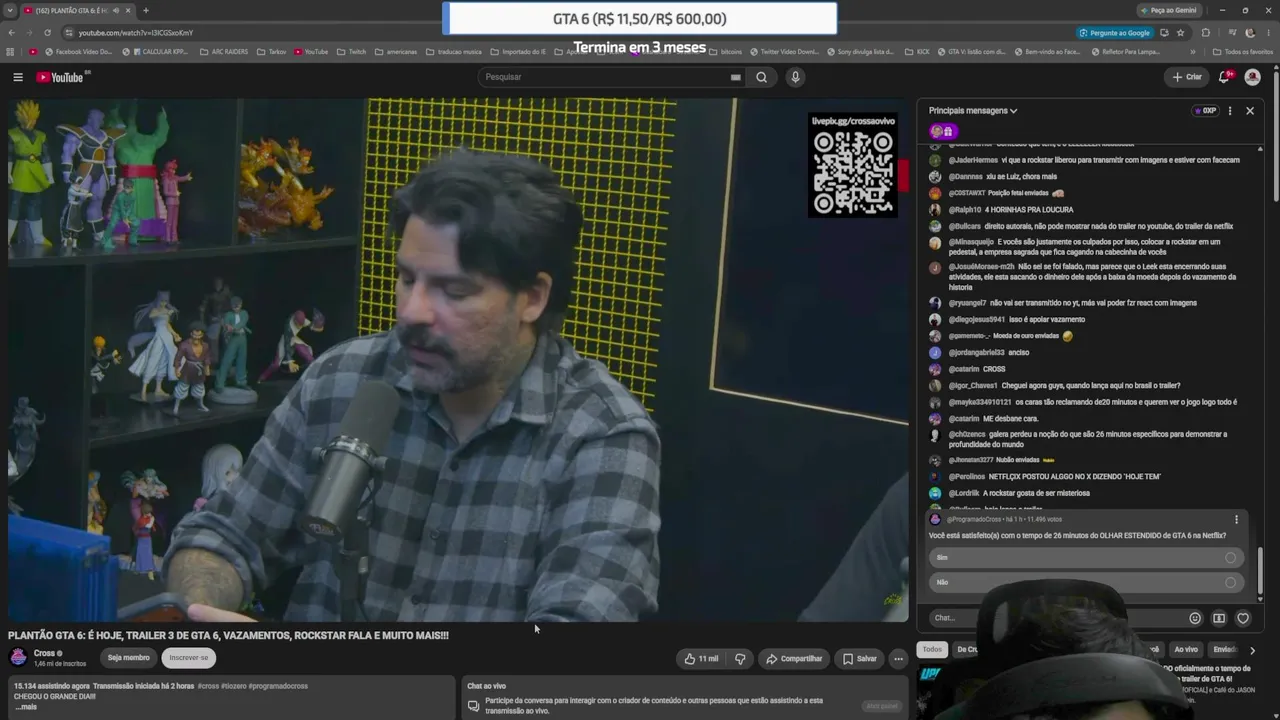Open the ARC RAIDERS bookmark folder

[223, 51]
